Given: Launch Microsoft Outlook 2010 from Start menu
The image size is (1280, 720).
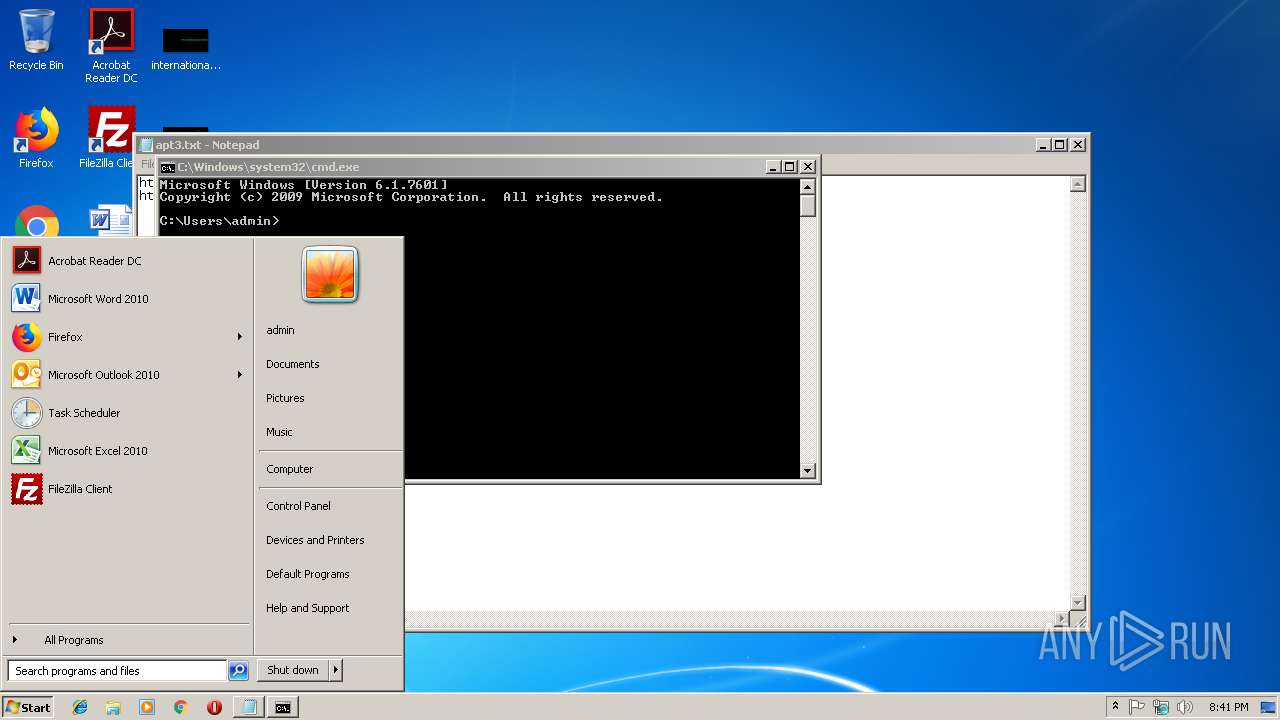Looking at the screenshot, I should pyautogui.click(x=127, y=375).
